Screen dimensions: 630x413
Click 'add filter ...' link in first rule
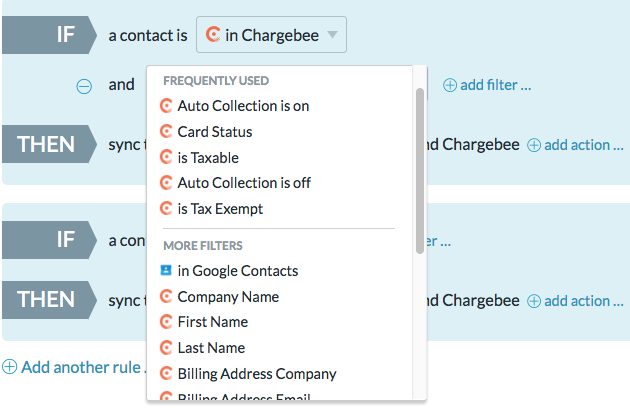tap(495, 85)
